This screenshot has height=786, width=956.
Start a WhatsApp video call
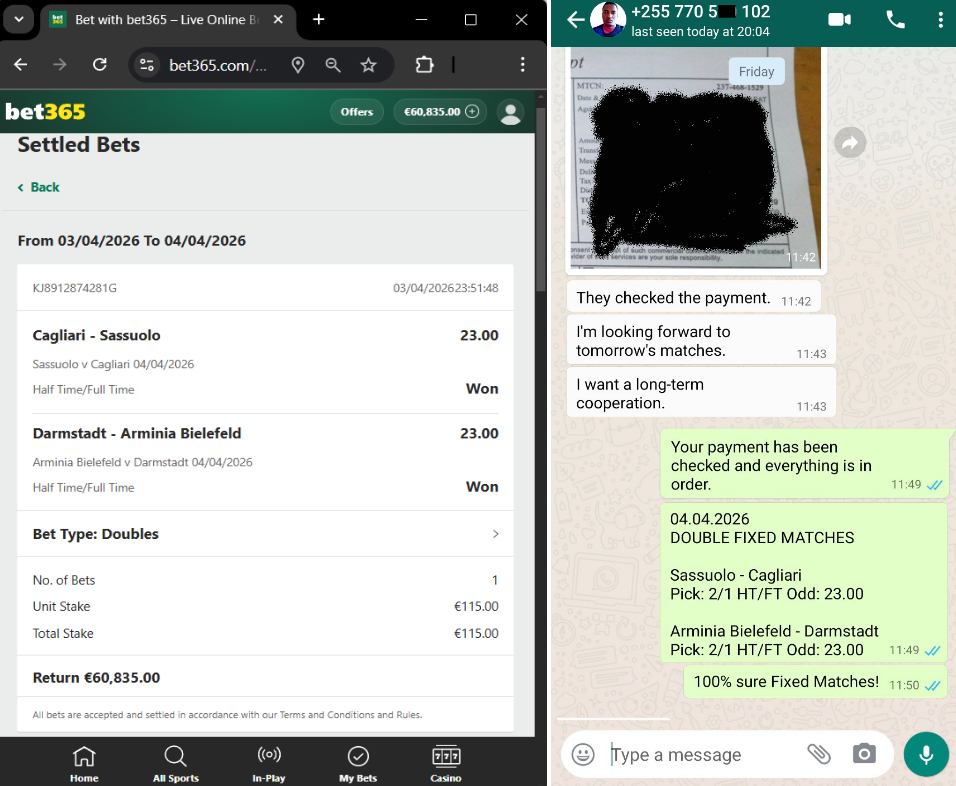(x=838, y=19)
